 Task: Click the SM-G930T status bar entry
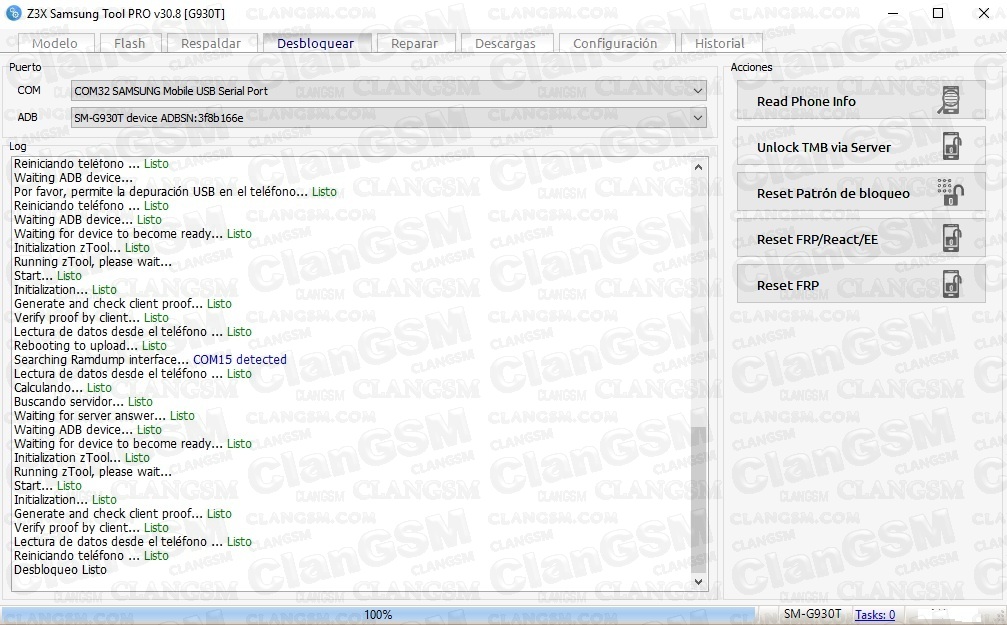812,614
